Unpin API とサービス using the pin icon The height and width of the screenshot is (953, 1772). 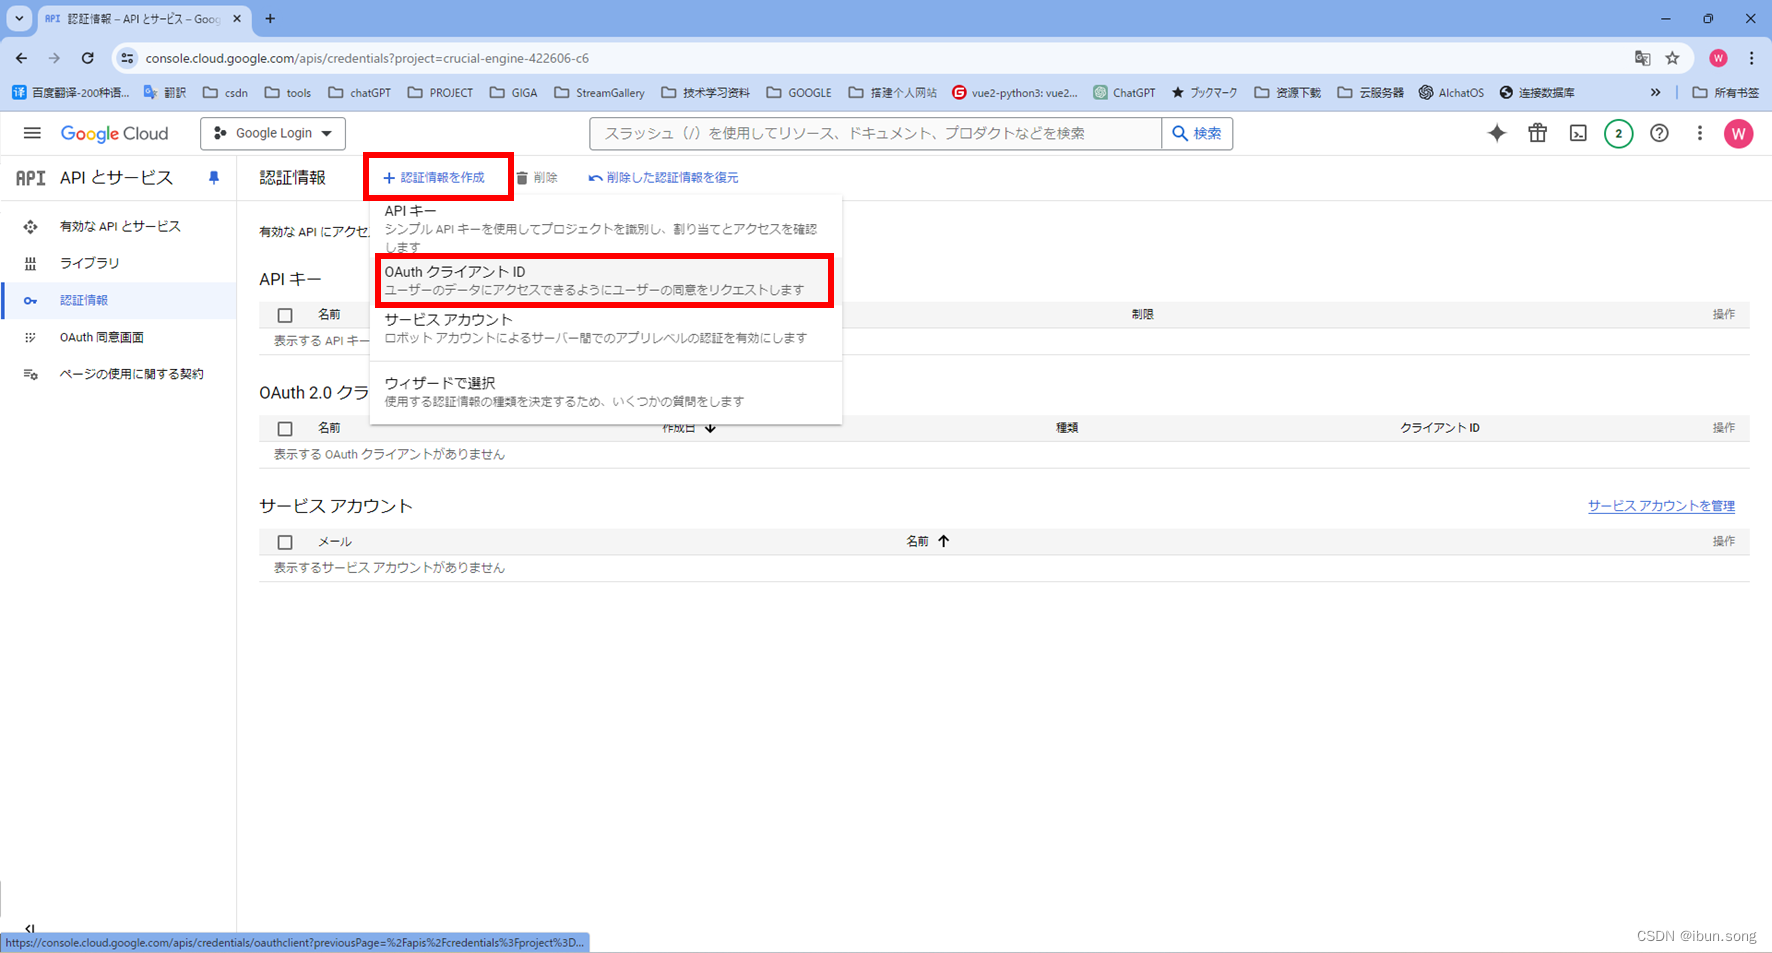pyautogui.click(x=213, y=177)
